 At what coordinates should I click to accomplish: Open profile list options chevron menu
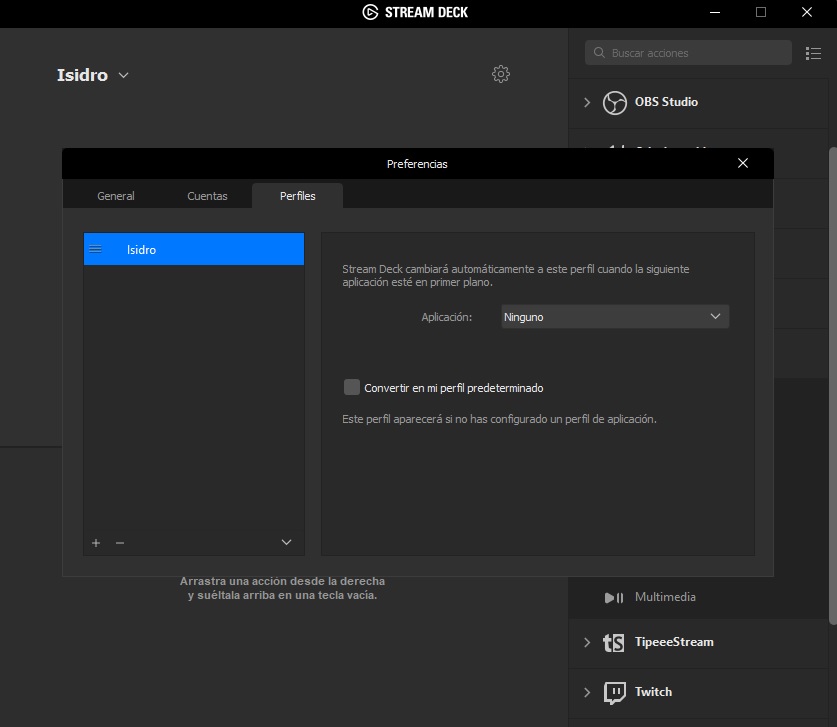pyautogui.click(x=286, y=543)
